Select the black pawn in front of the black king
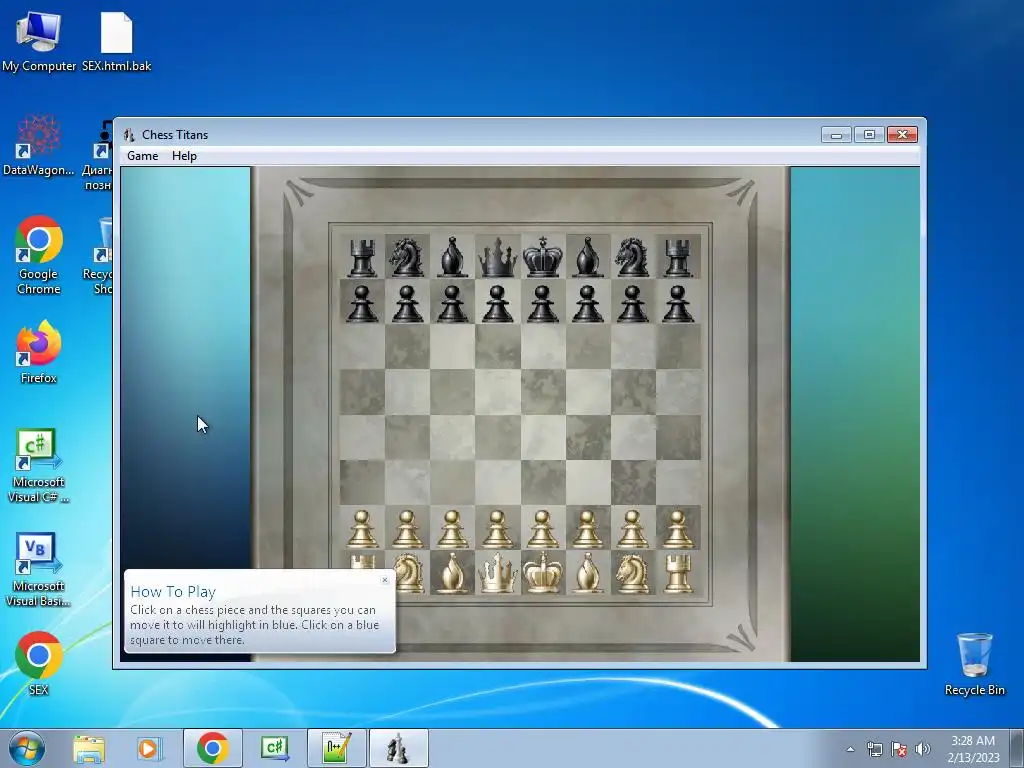The image size is (1024, 768). click(x=543, y=303)
